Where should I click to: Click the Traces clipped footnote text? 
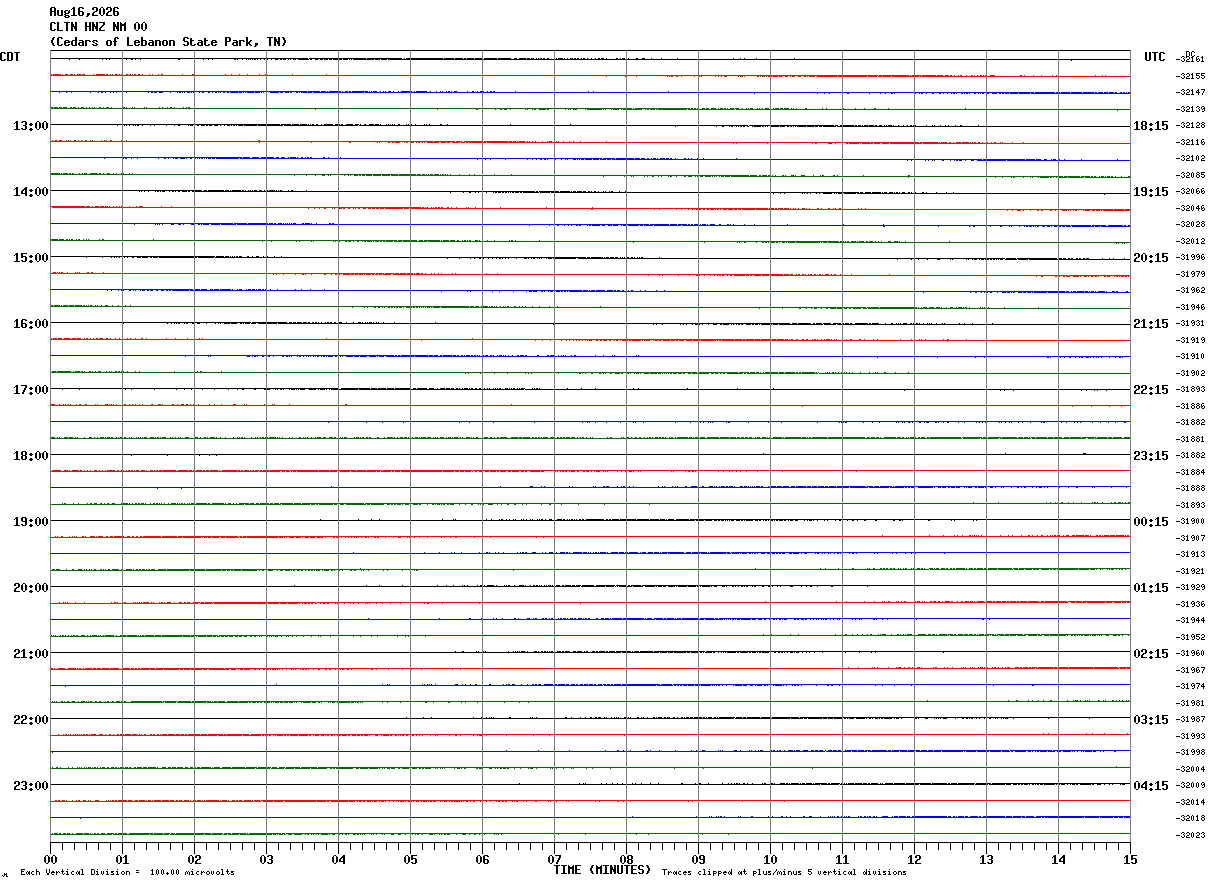point(784,872)
